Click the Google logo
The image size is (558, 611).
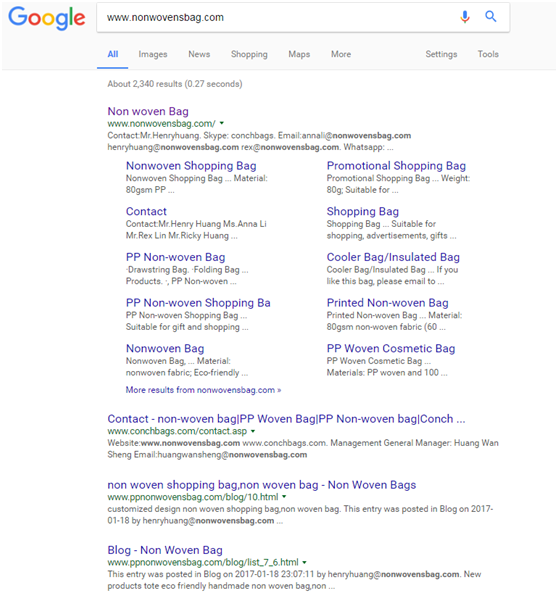47,18
